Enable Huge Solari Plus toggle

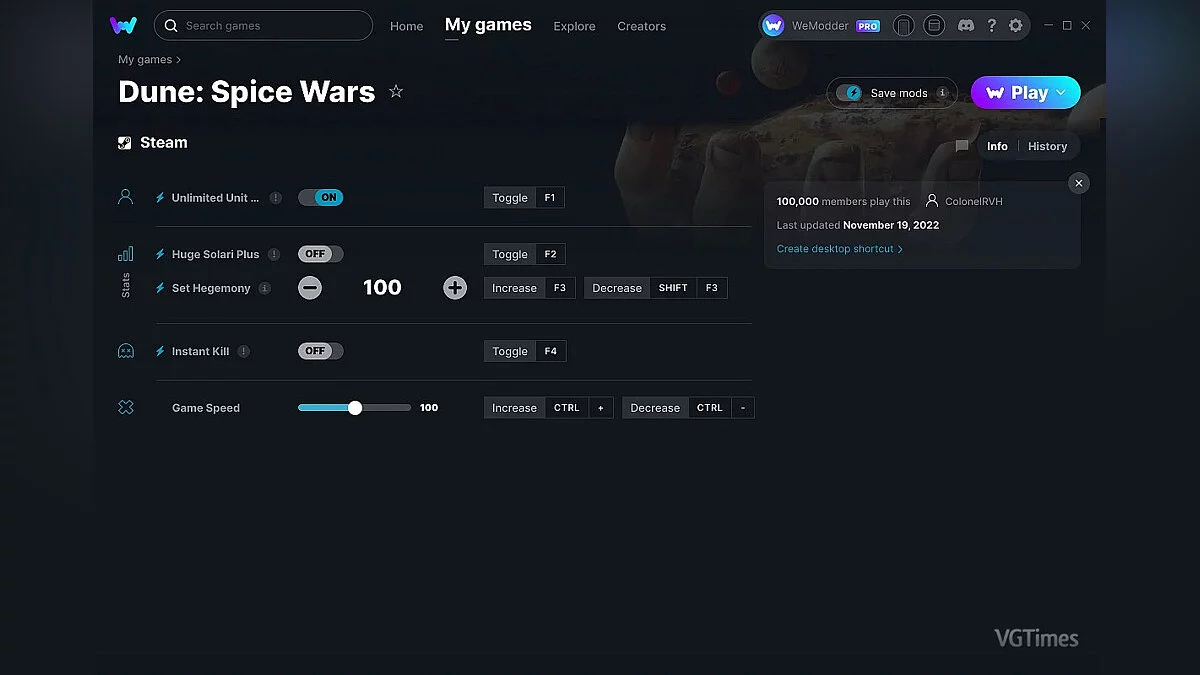click(x=321, y=254)
